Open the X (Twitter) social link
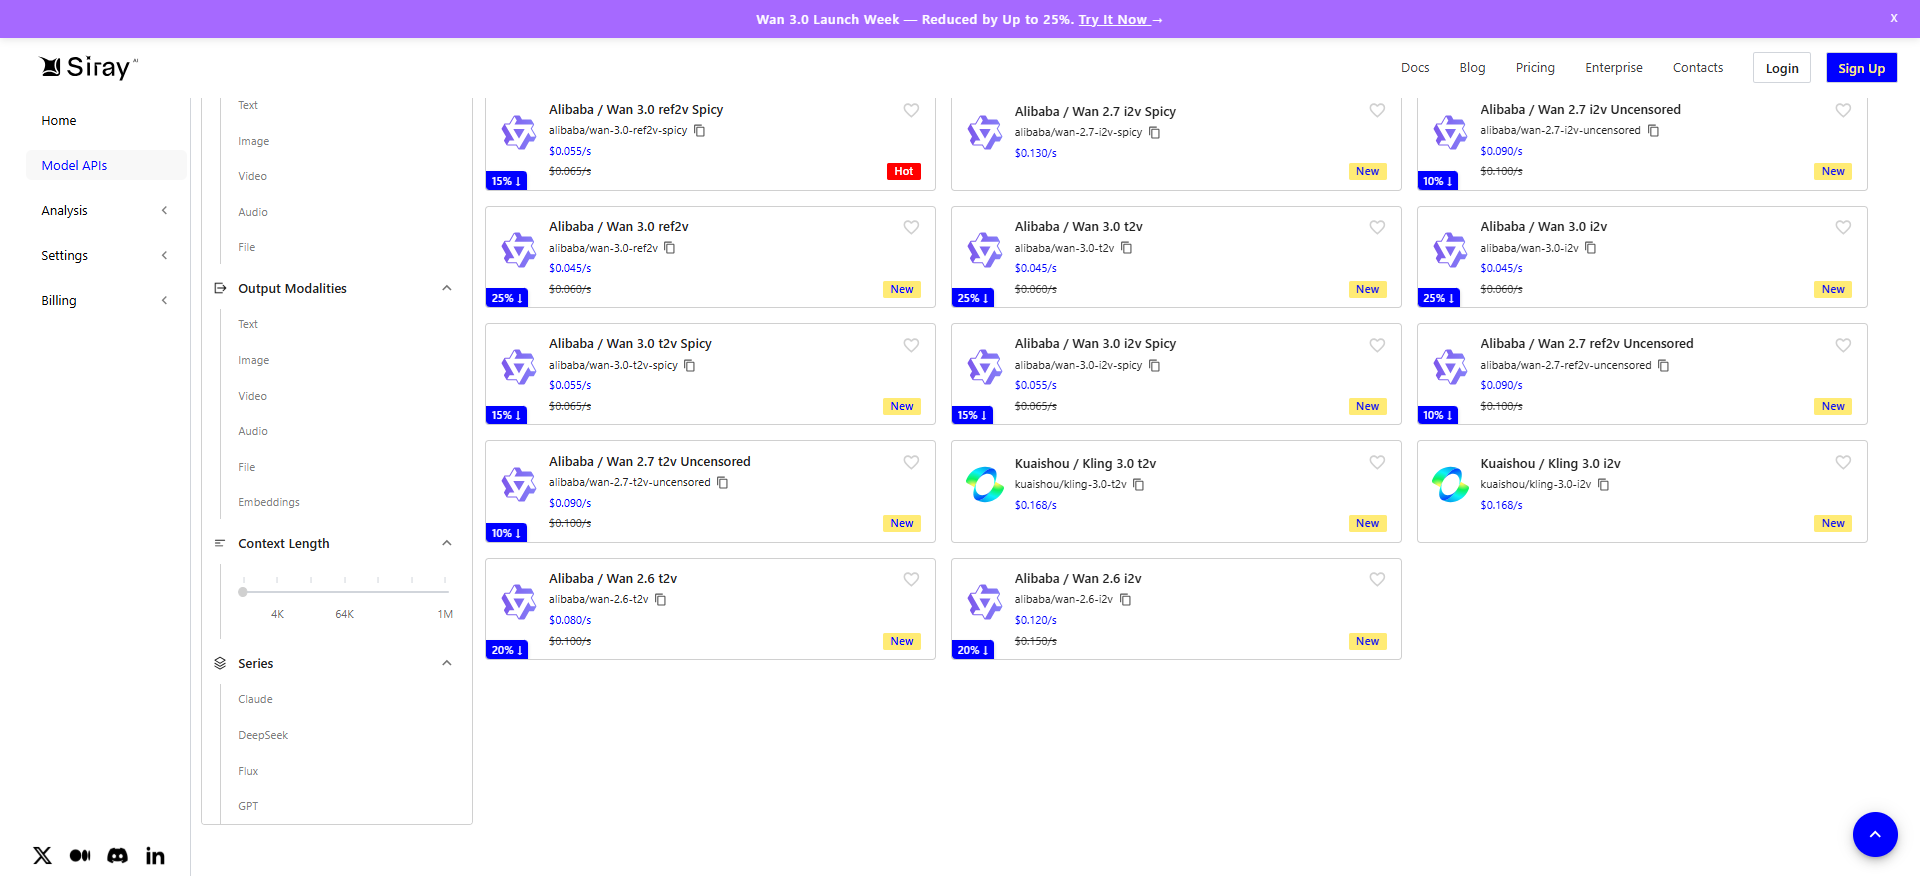 pyautogui.click(x=42, y=855)
